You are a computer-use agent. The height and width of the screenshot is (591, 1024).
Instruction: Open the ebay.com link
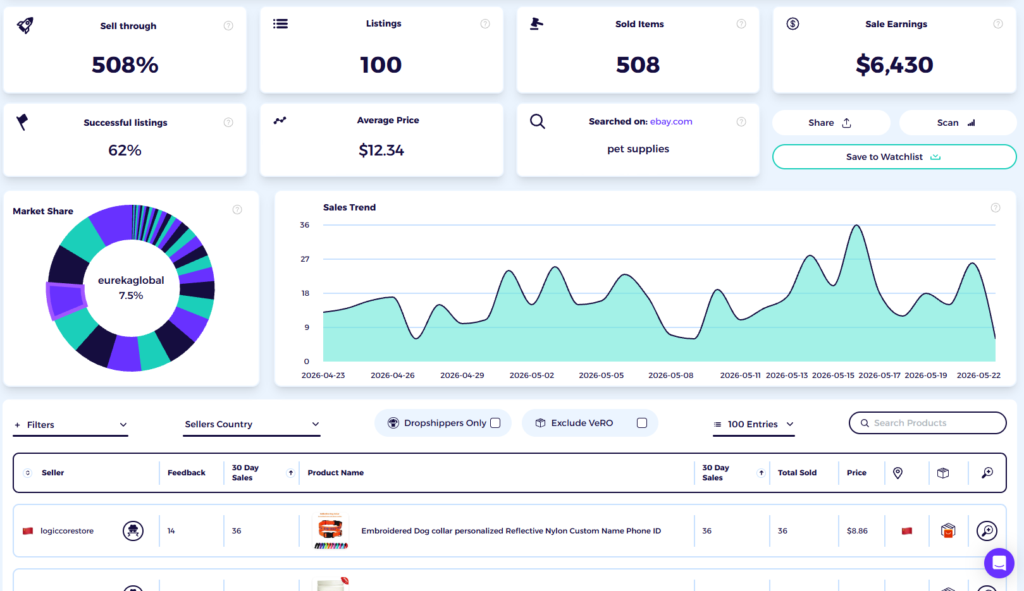click(671, 121)
